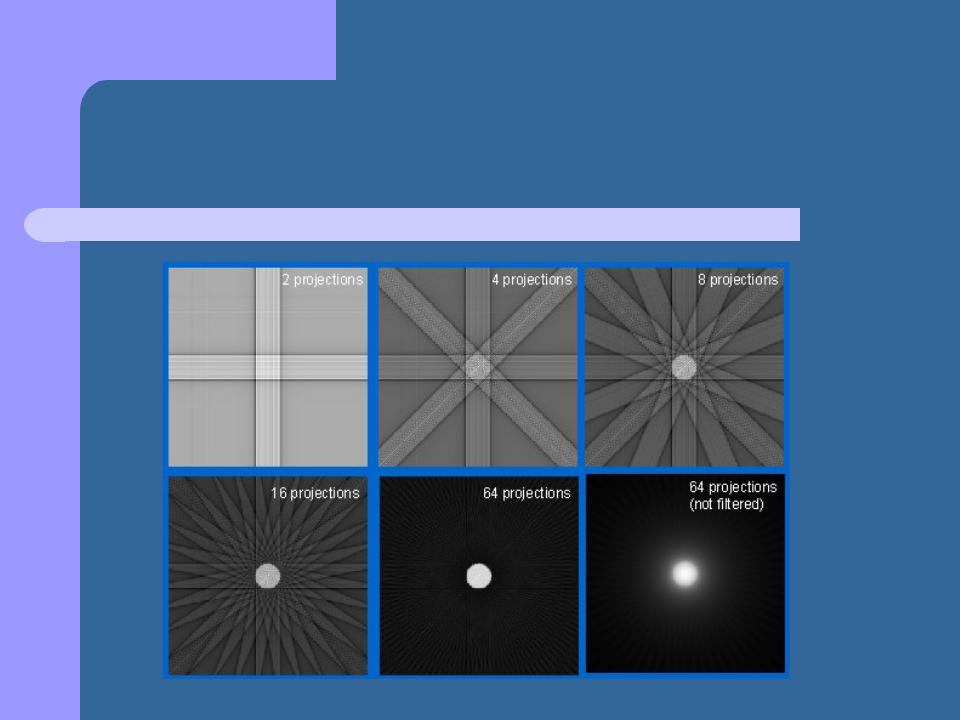Viewport: 960px width, 720px height.
Task: Select the 16 projections reconstruction image
Action: pos(268,576)
